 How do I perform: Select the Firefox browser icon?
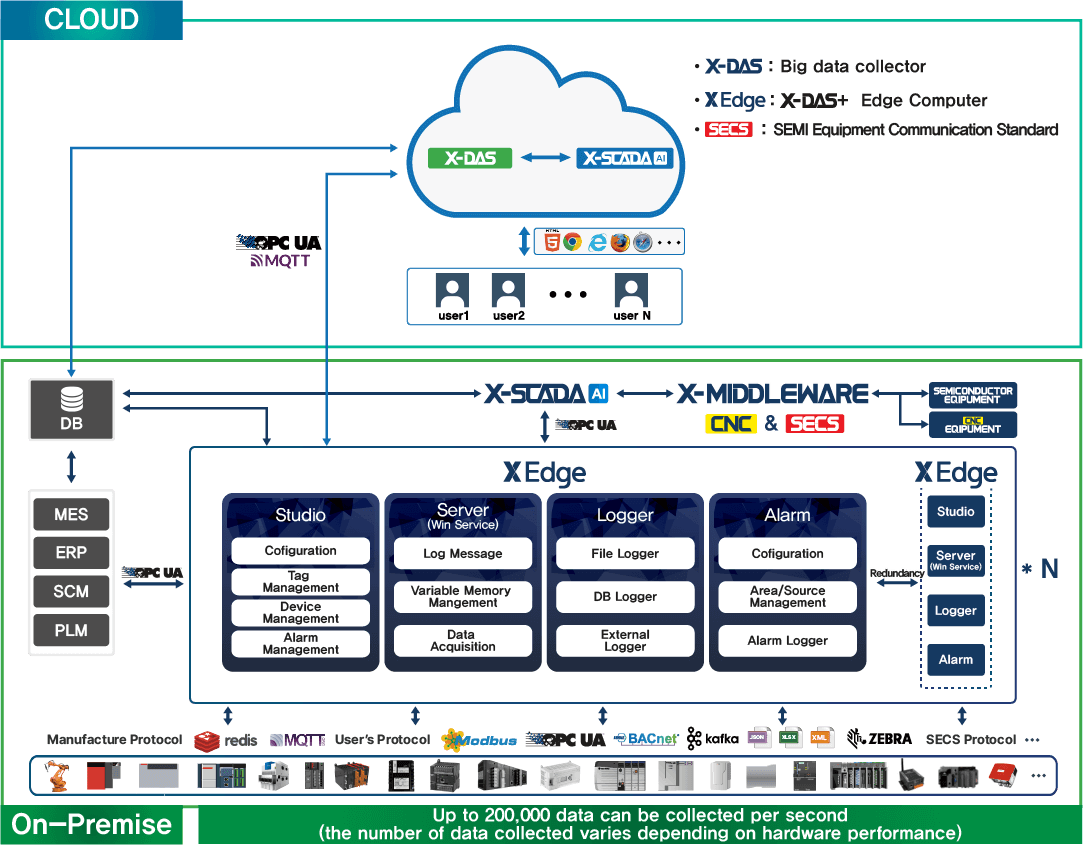point(620,242)
